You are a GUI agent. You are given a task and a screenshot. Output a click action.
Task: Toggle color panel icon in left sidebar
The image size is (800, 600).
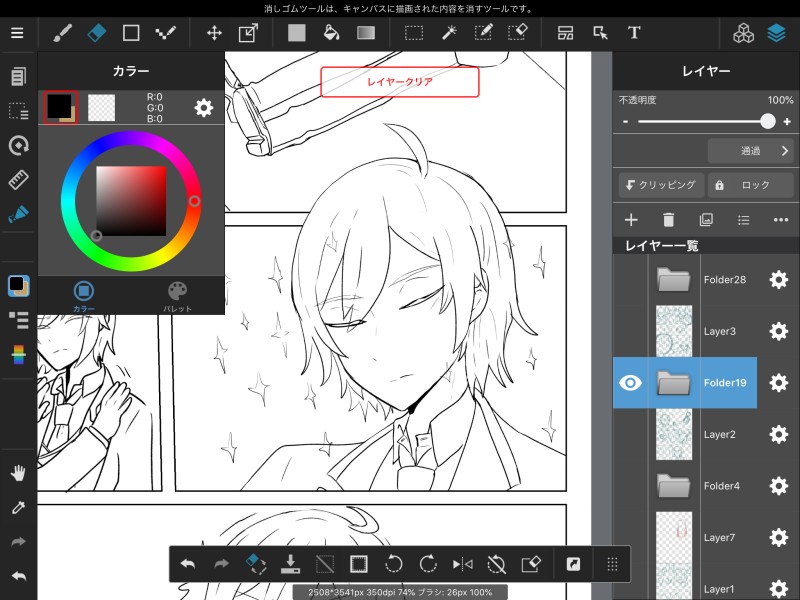[18, 286]
